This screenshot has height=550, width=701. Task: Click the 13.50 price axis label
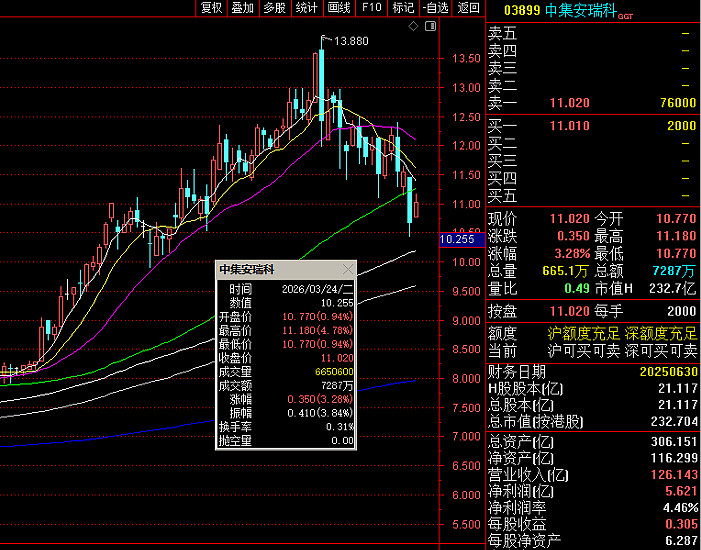[466, 59]
